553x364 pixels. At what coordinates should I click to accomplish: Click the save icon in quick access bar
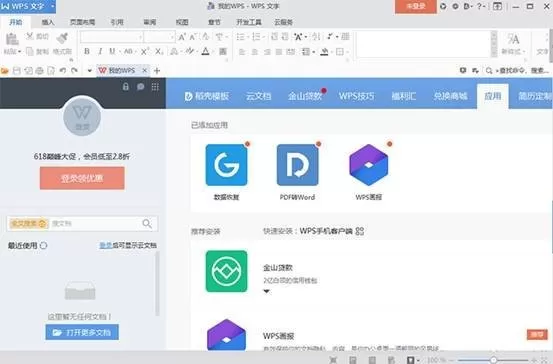pos(17,71)
